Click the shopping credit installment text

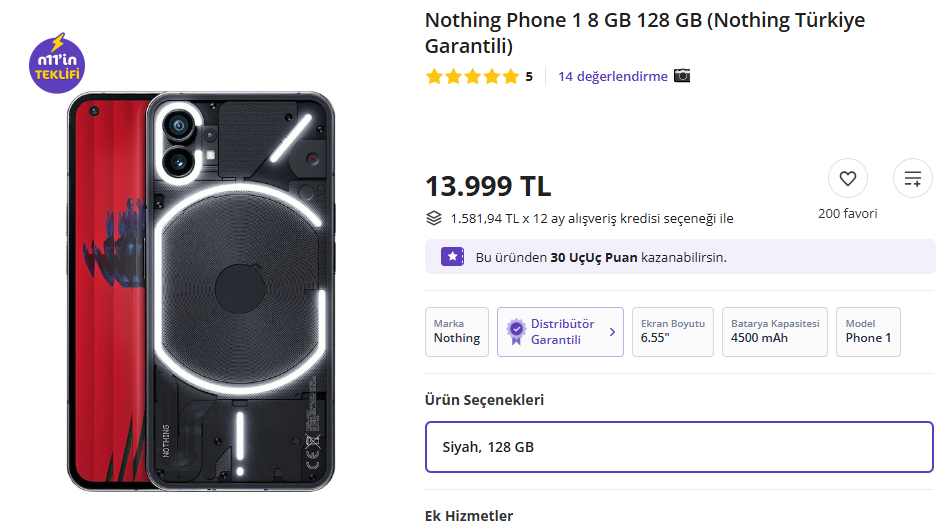(591, 219)
